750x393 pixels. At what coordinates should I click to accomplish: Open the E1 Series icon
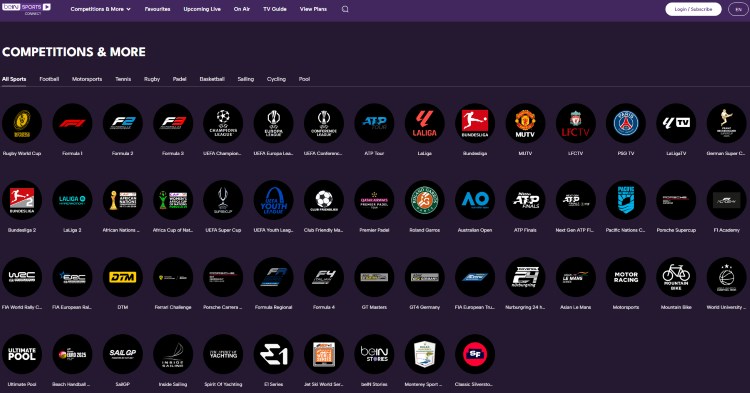274,354
